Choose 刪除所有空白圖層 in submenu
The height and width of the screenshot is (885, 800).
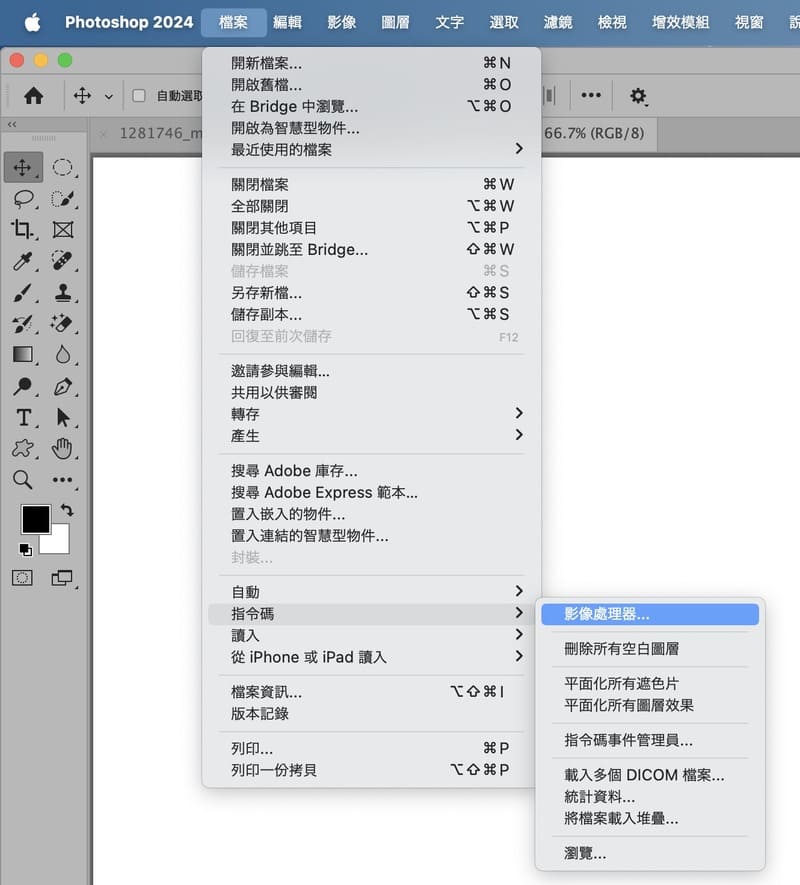click(x=650, y=649)
